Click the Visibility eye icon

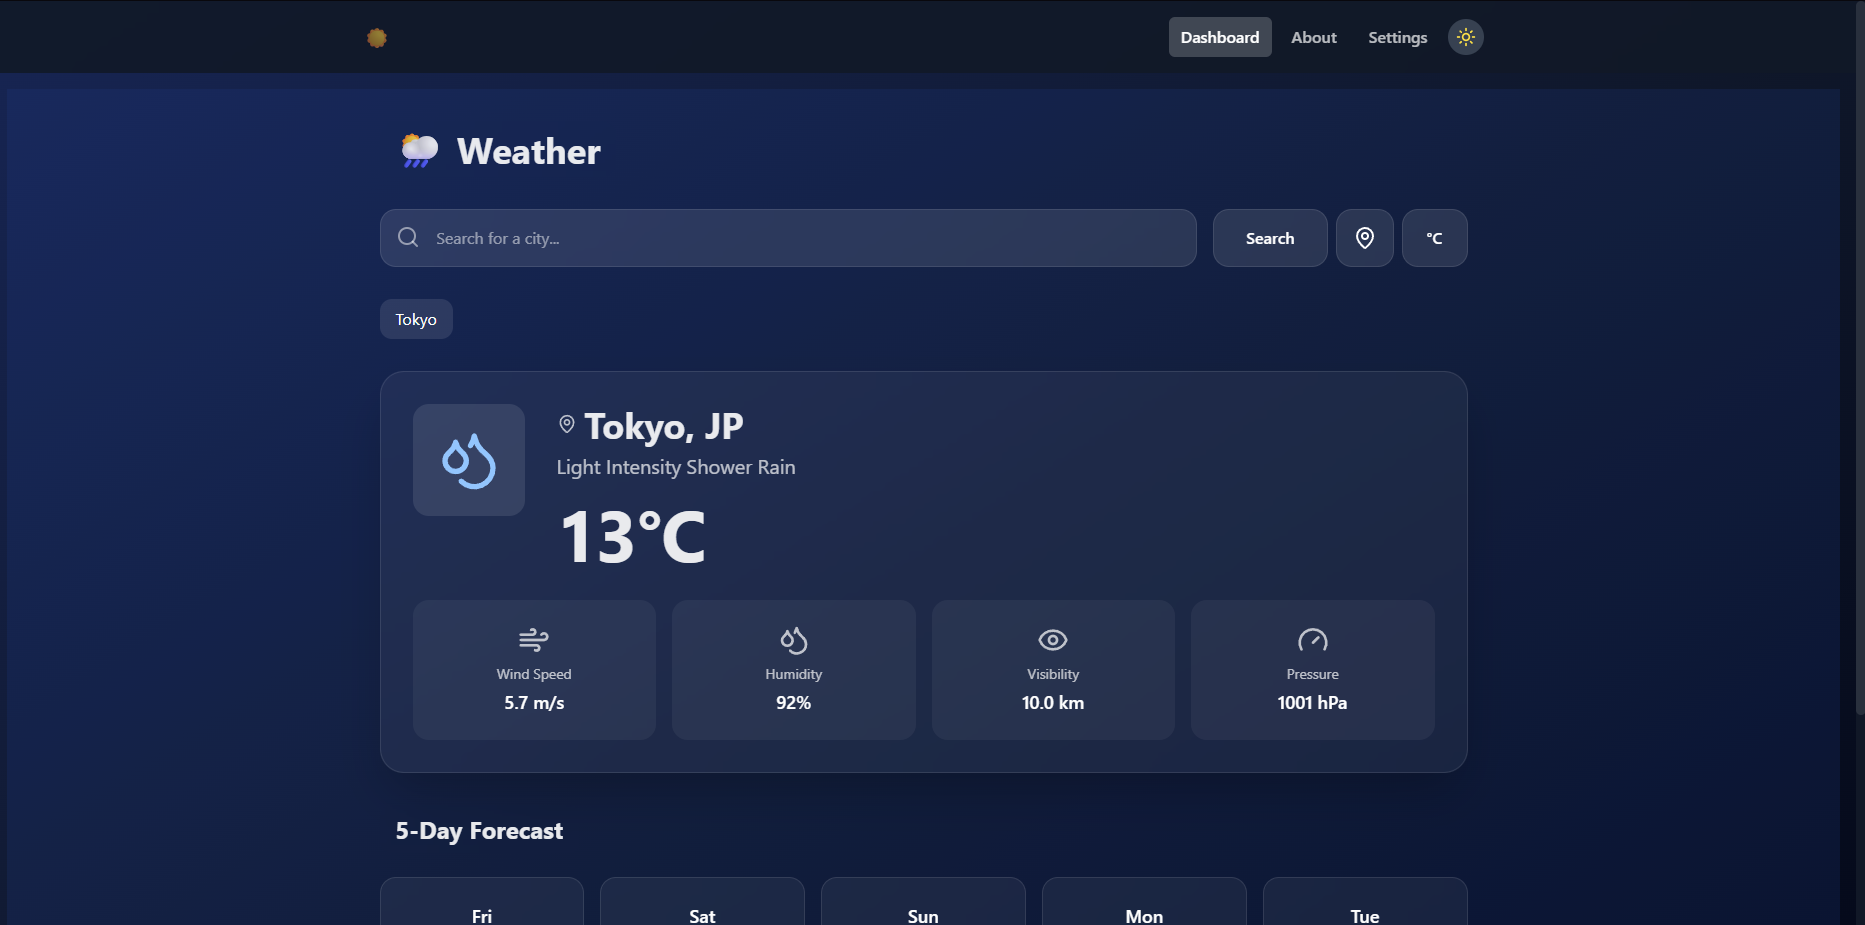[x=1052, y=639]
